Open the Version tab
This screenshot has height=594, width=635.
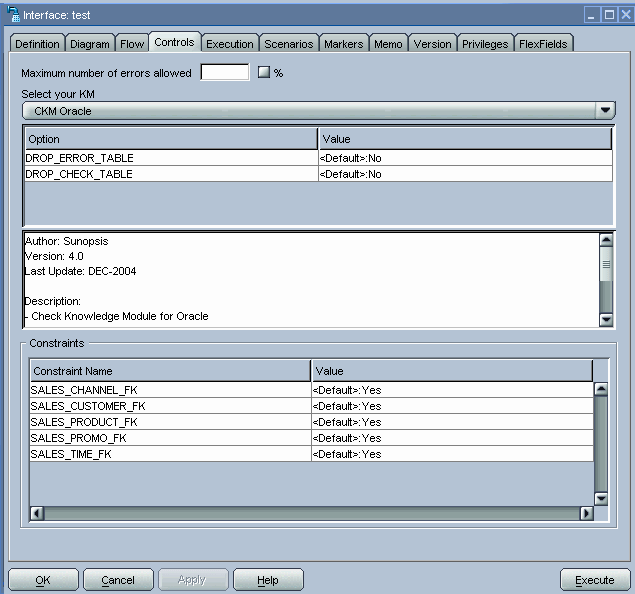pos(432,44)
